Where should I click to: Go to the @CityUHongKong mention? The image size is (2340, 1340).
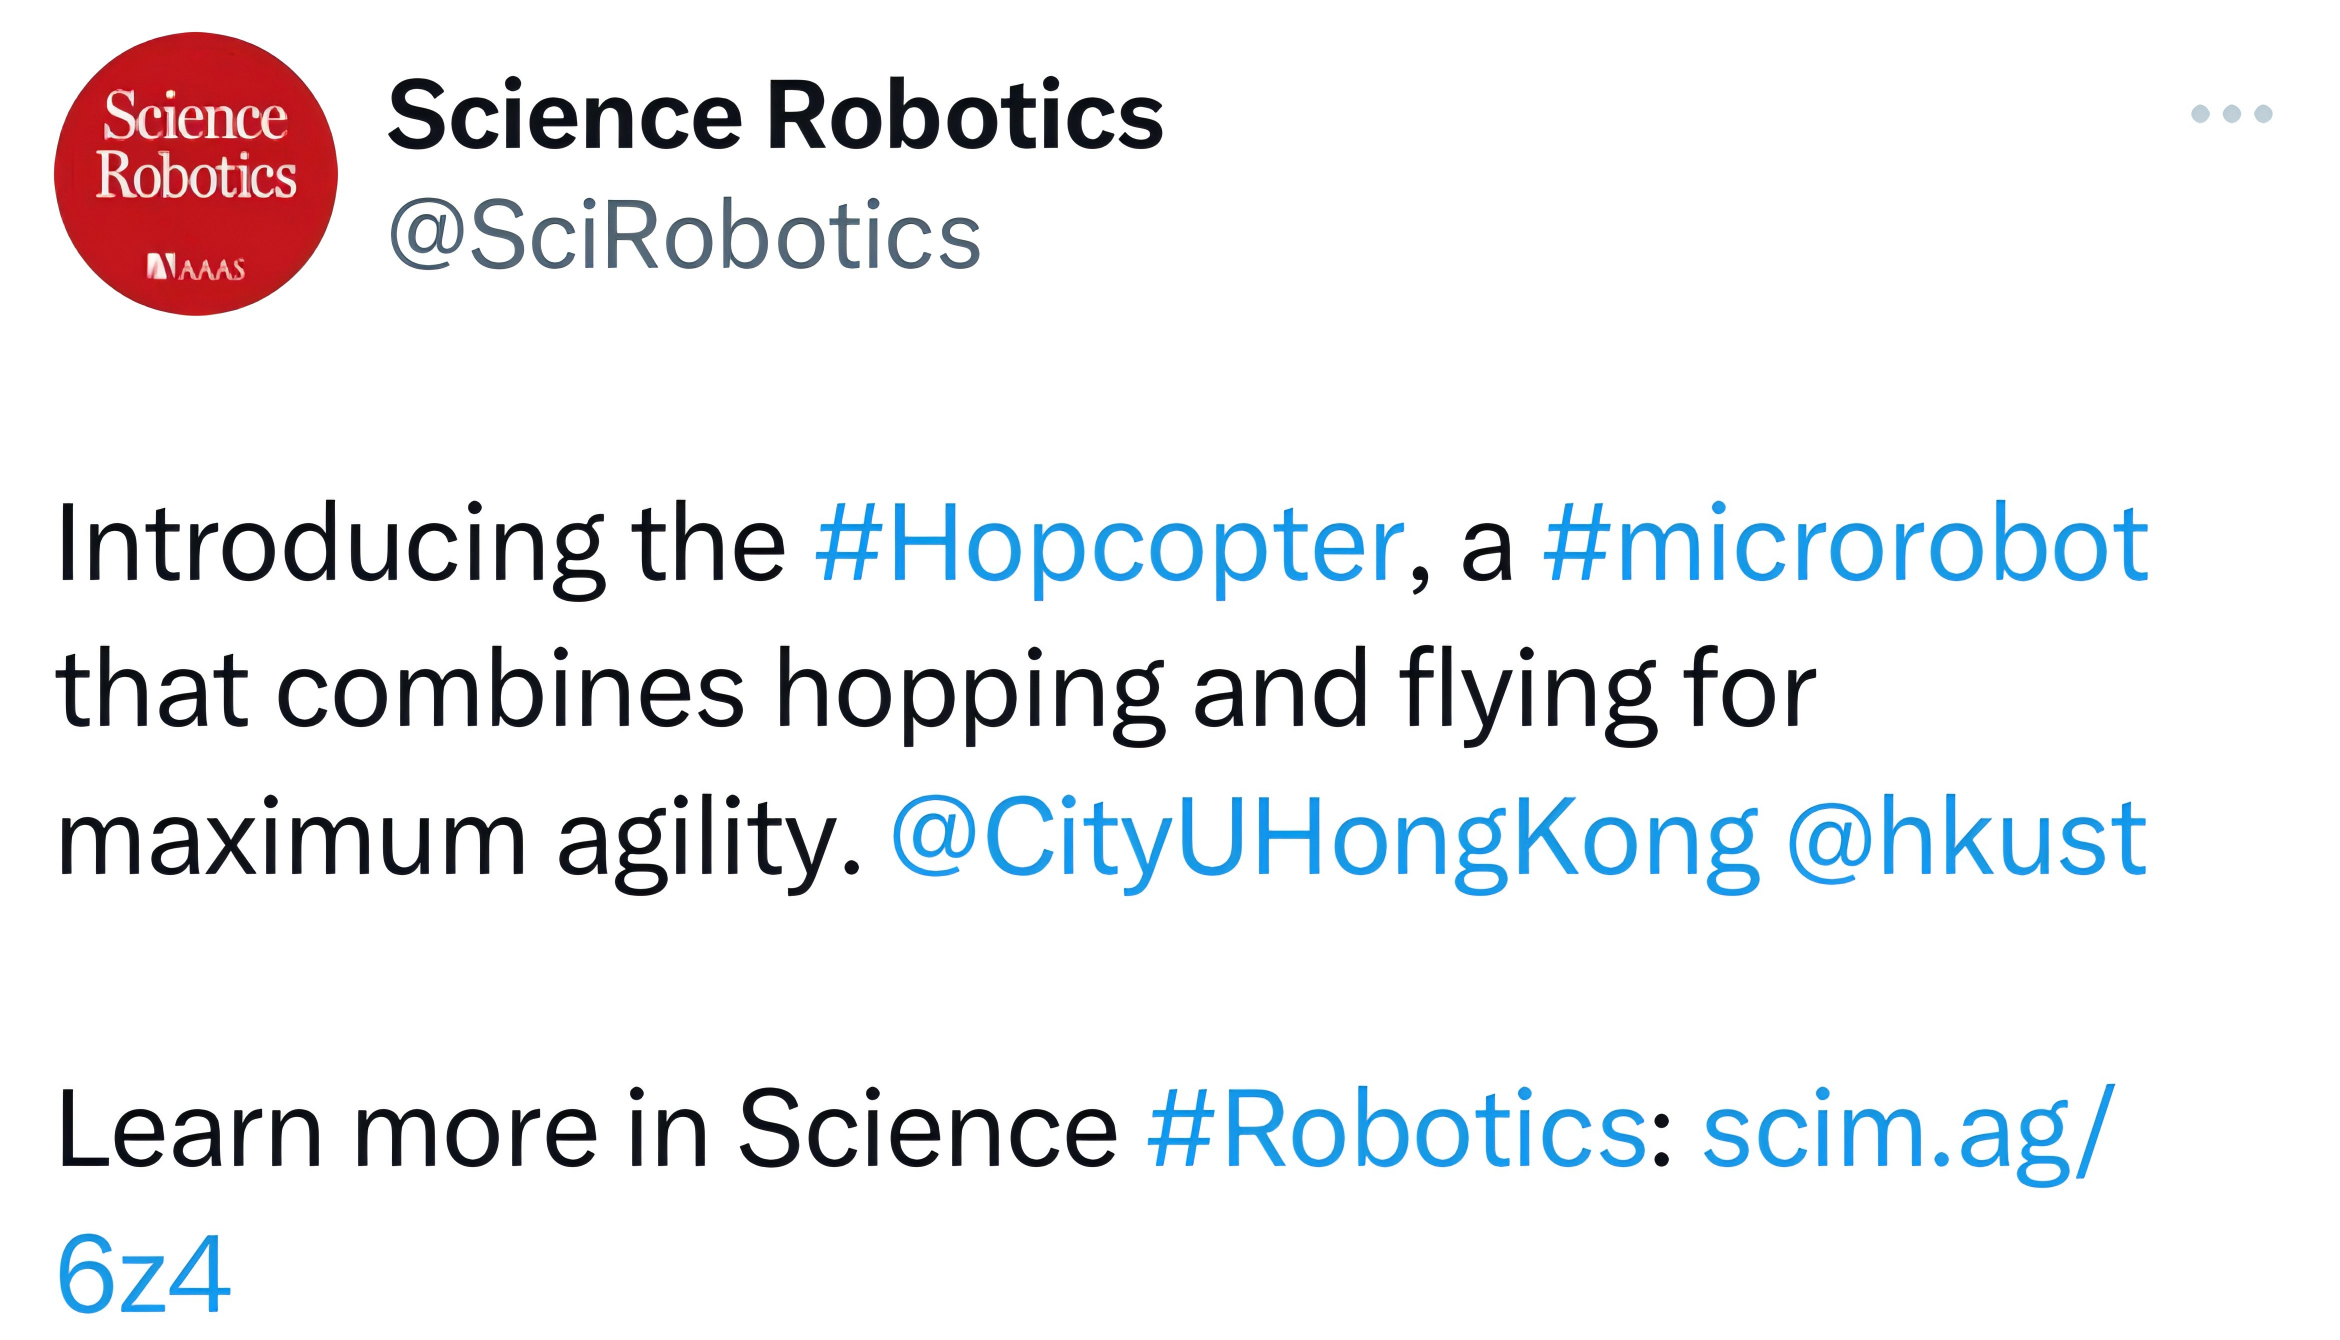[1323, 838]
